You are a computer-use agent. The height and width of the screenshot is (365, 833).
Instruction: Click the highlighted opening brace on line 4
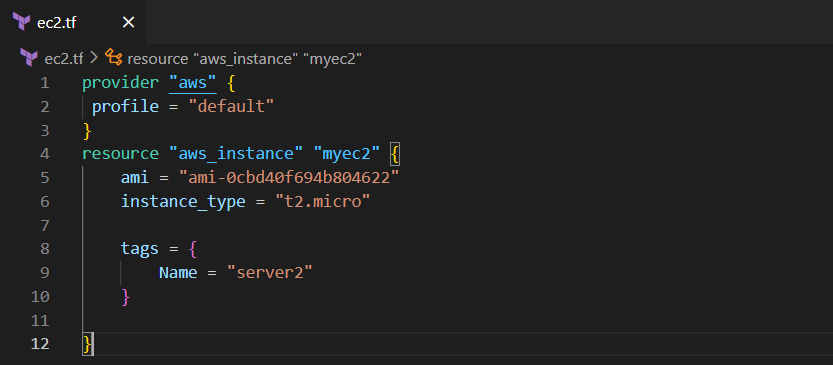395,154
